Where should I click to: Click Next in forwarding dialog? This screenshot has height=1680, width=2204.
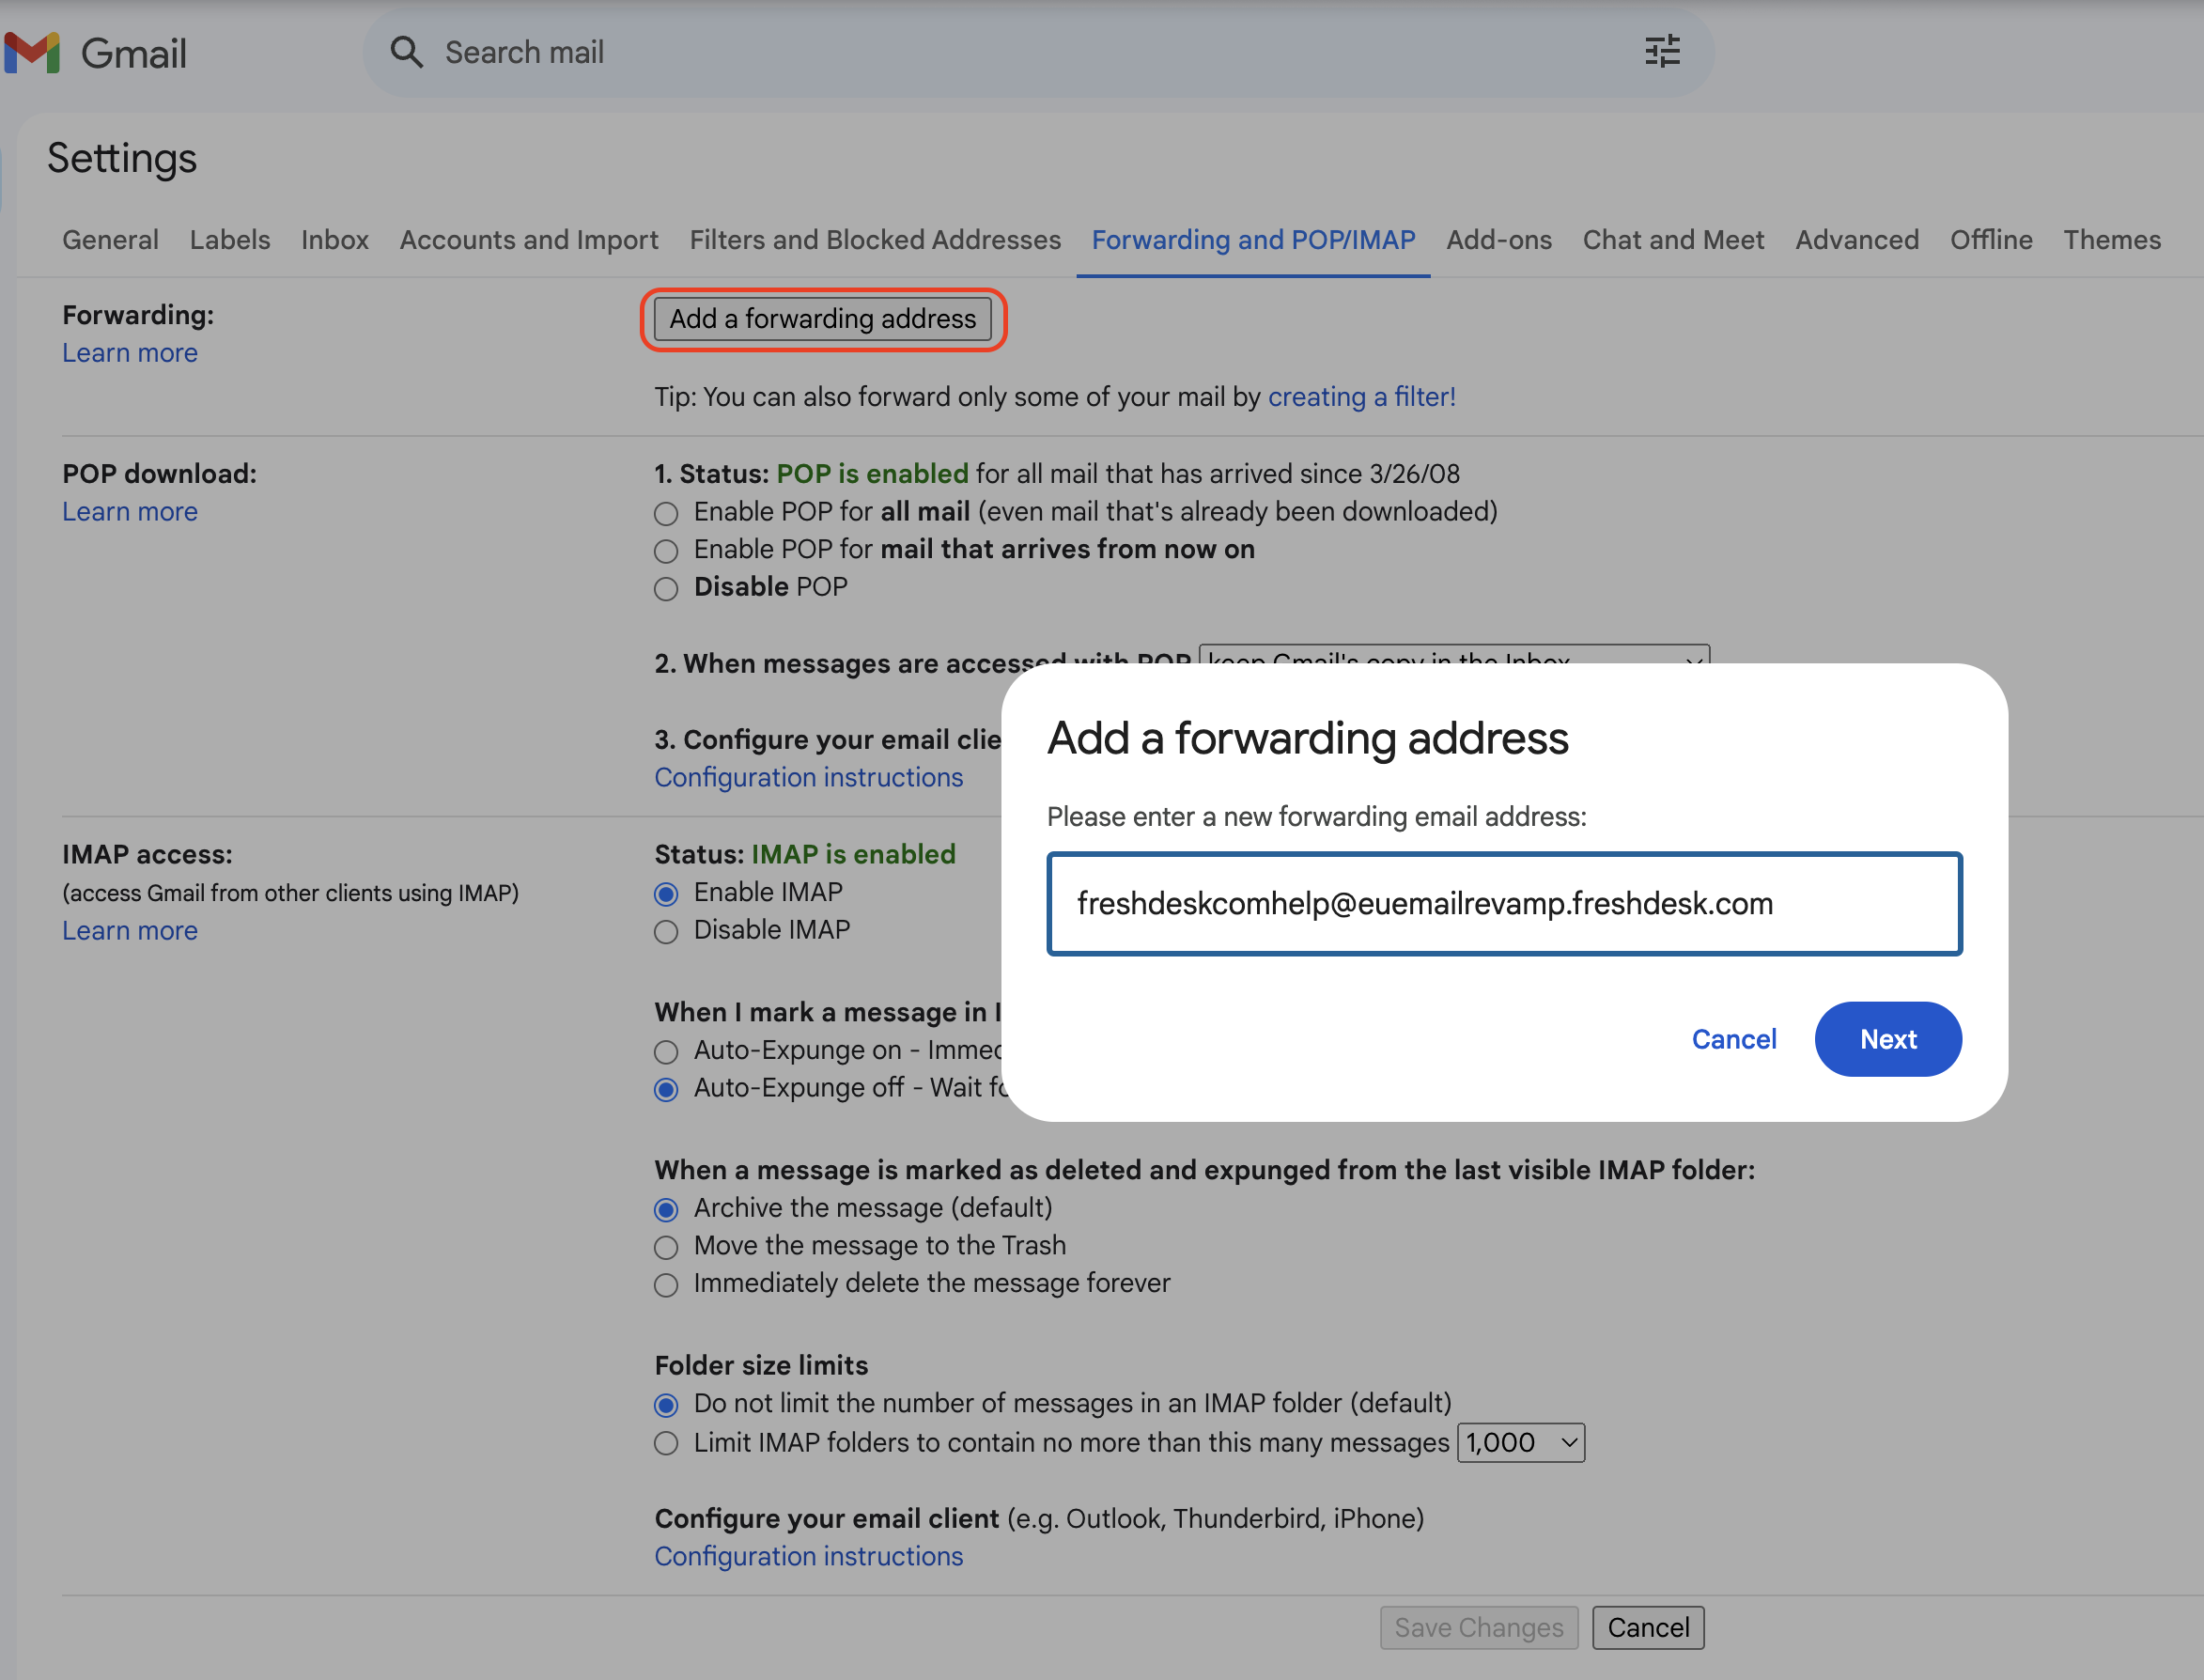1887,1039
